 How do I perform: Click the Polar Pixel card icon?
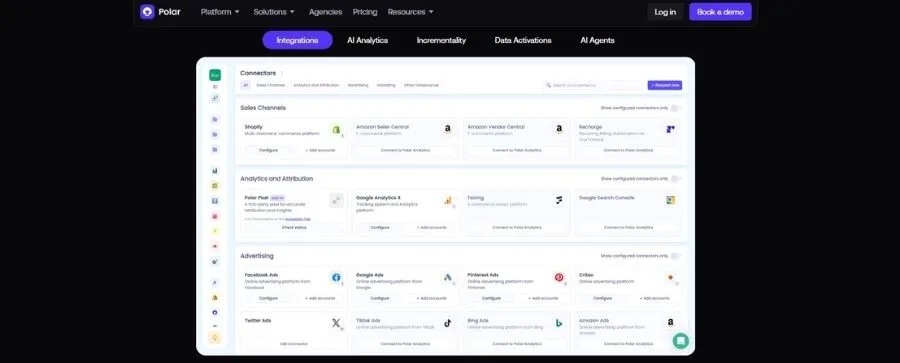pyautogui.click(x=336, y=200)
